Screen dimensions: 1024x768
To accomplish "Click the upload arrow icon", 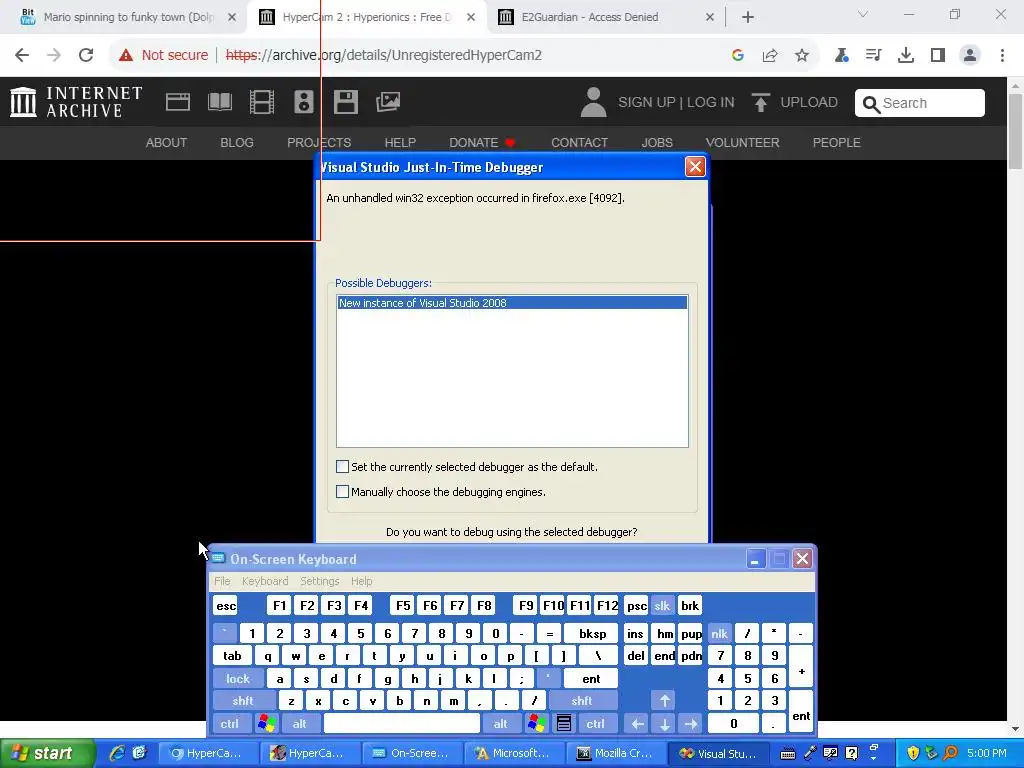I will pos(760,102).
